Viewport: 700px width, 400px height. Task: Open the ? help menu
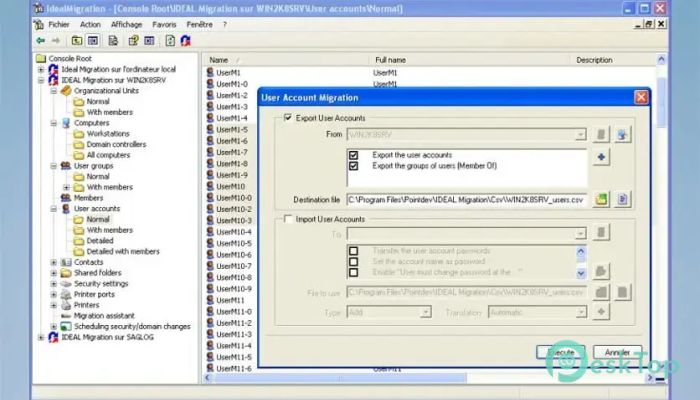(225, 25)
